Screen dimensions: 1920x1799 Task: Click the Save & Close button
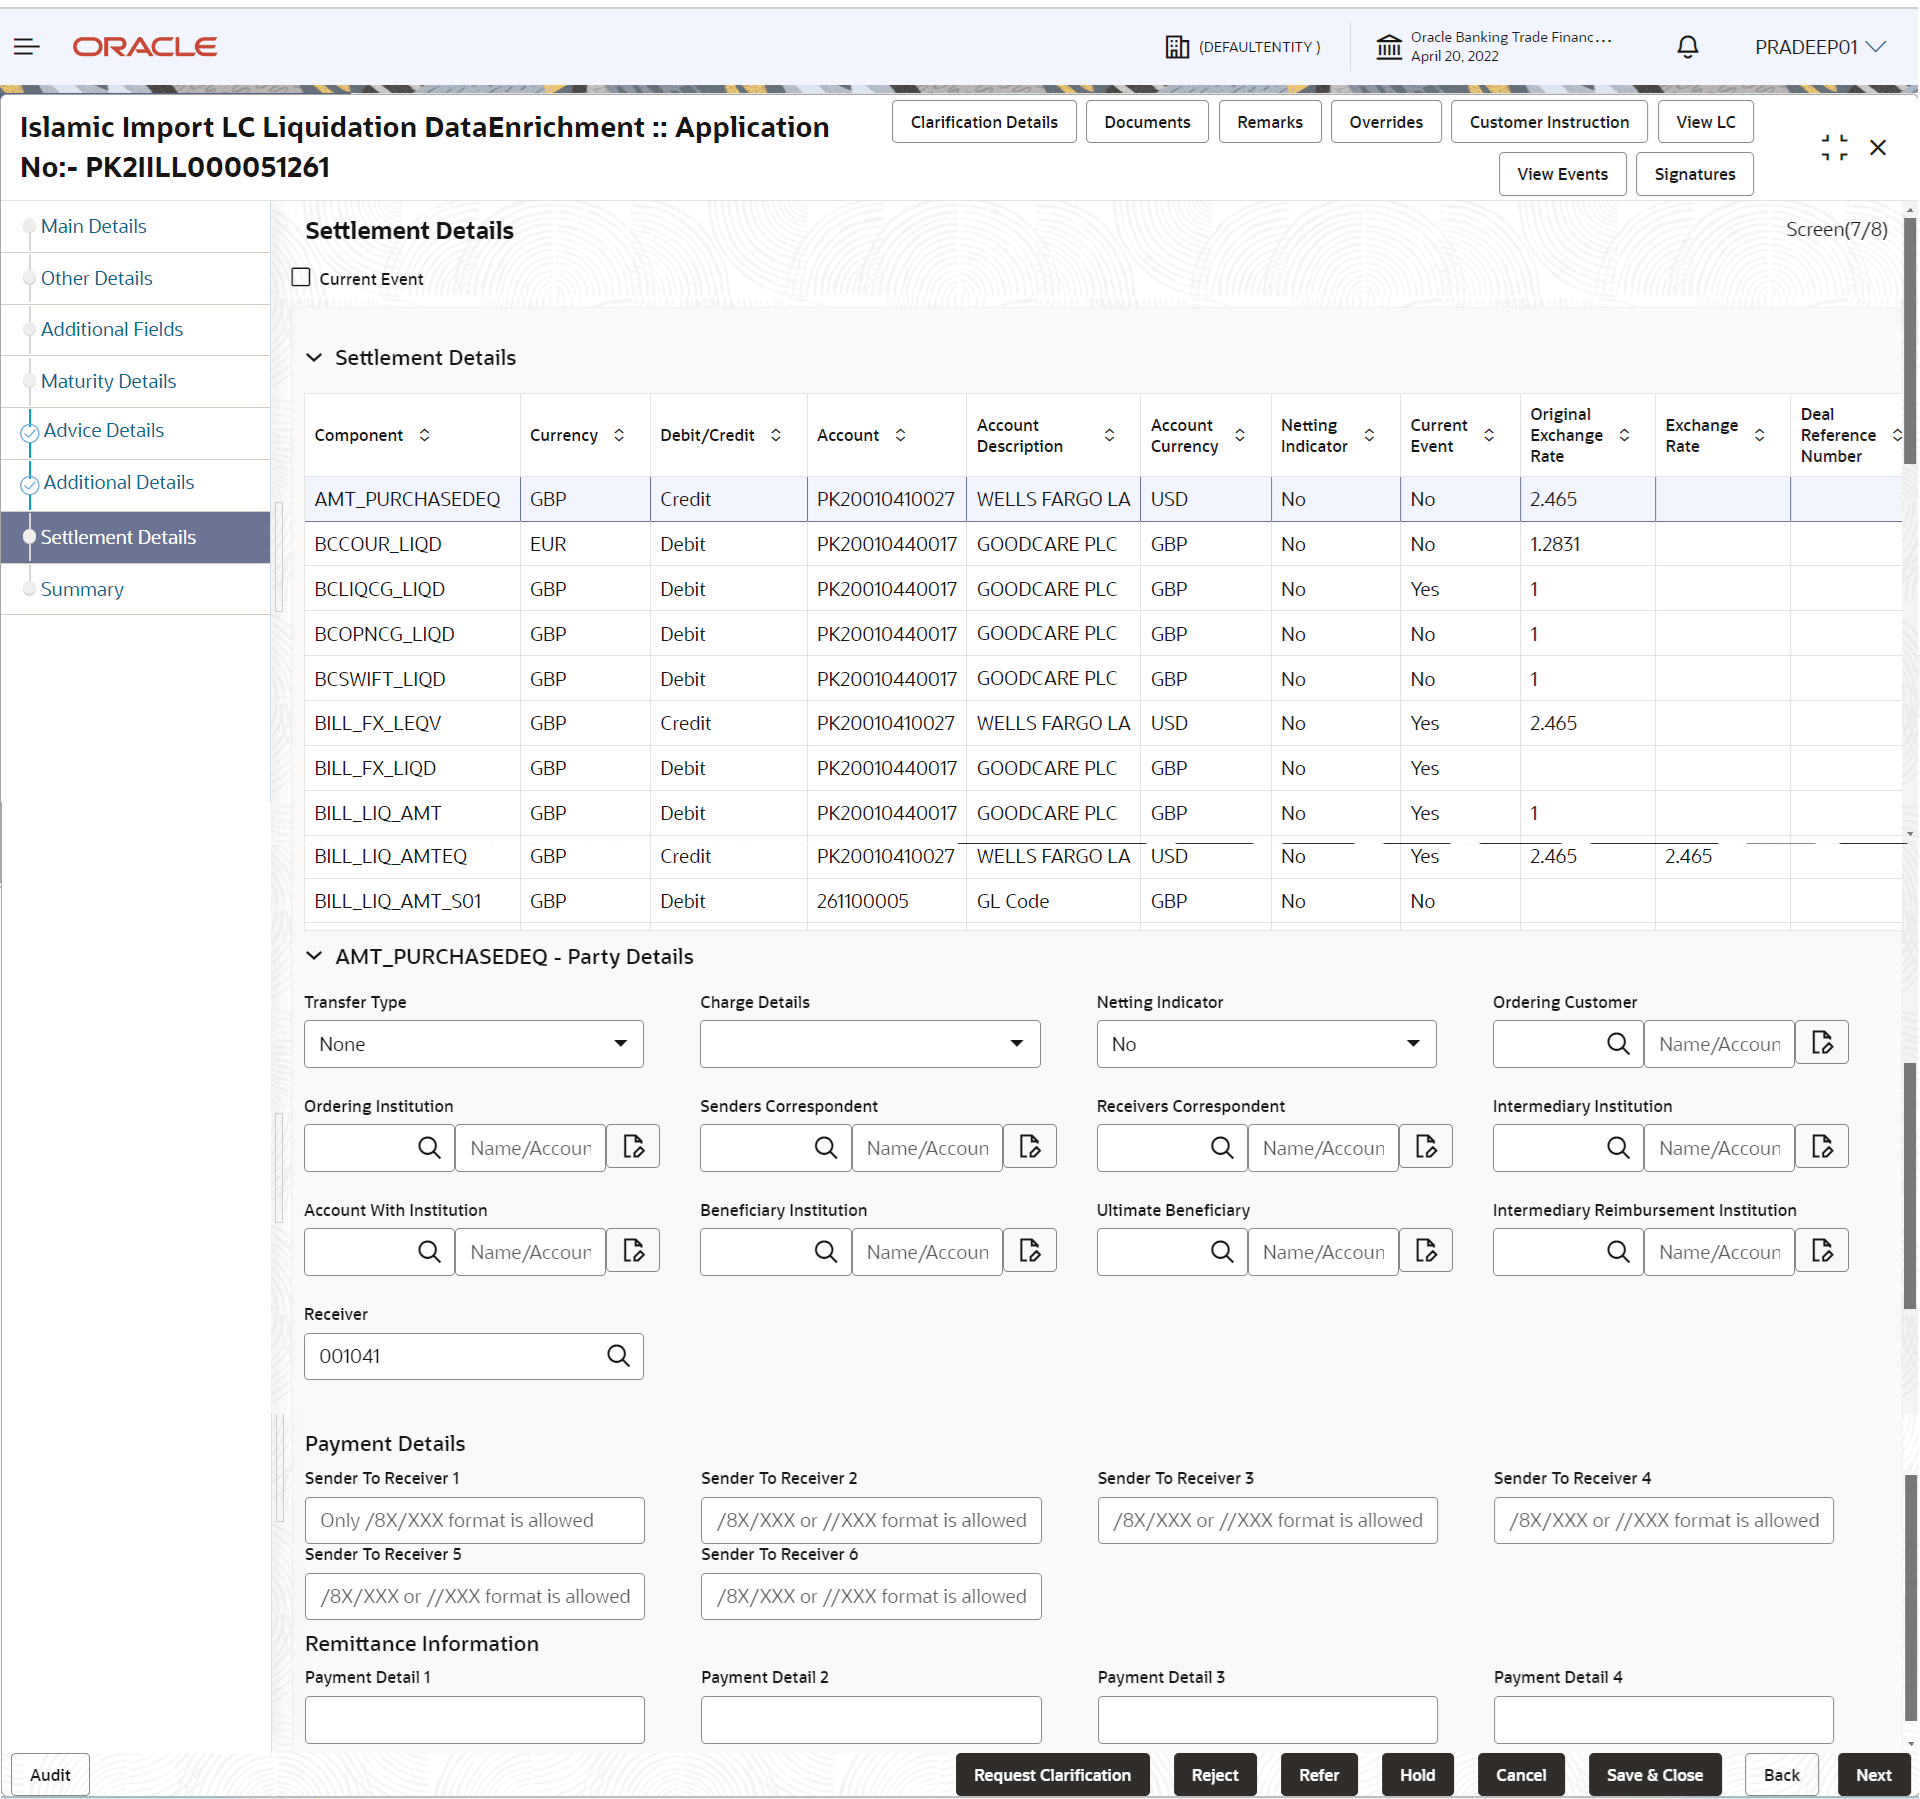point(1654,1774)
